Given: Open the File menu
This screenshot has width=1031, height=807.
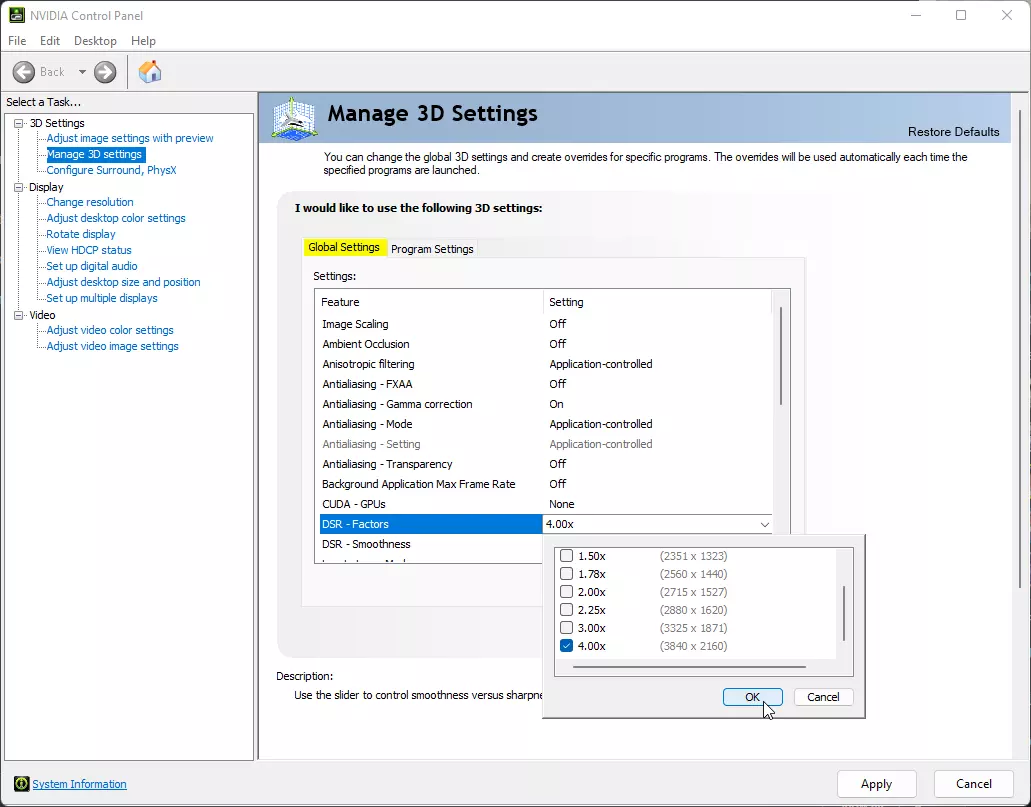Looking at the screenshot, I should point(17,41).
